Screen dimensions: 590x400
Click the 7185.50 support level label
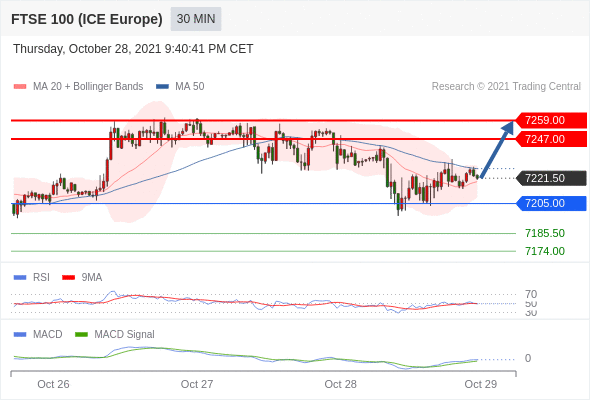click(545, 233)
